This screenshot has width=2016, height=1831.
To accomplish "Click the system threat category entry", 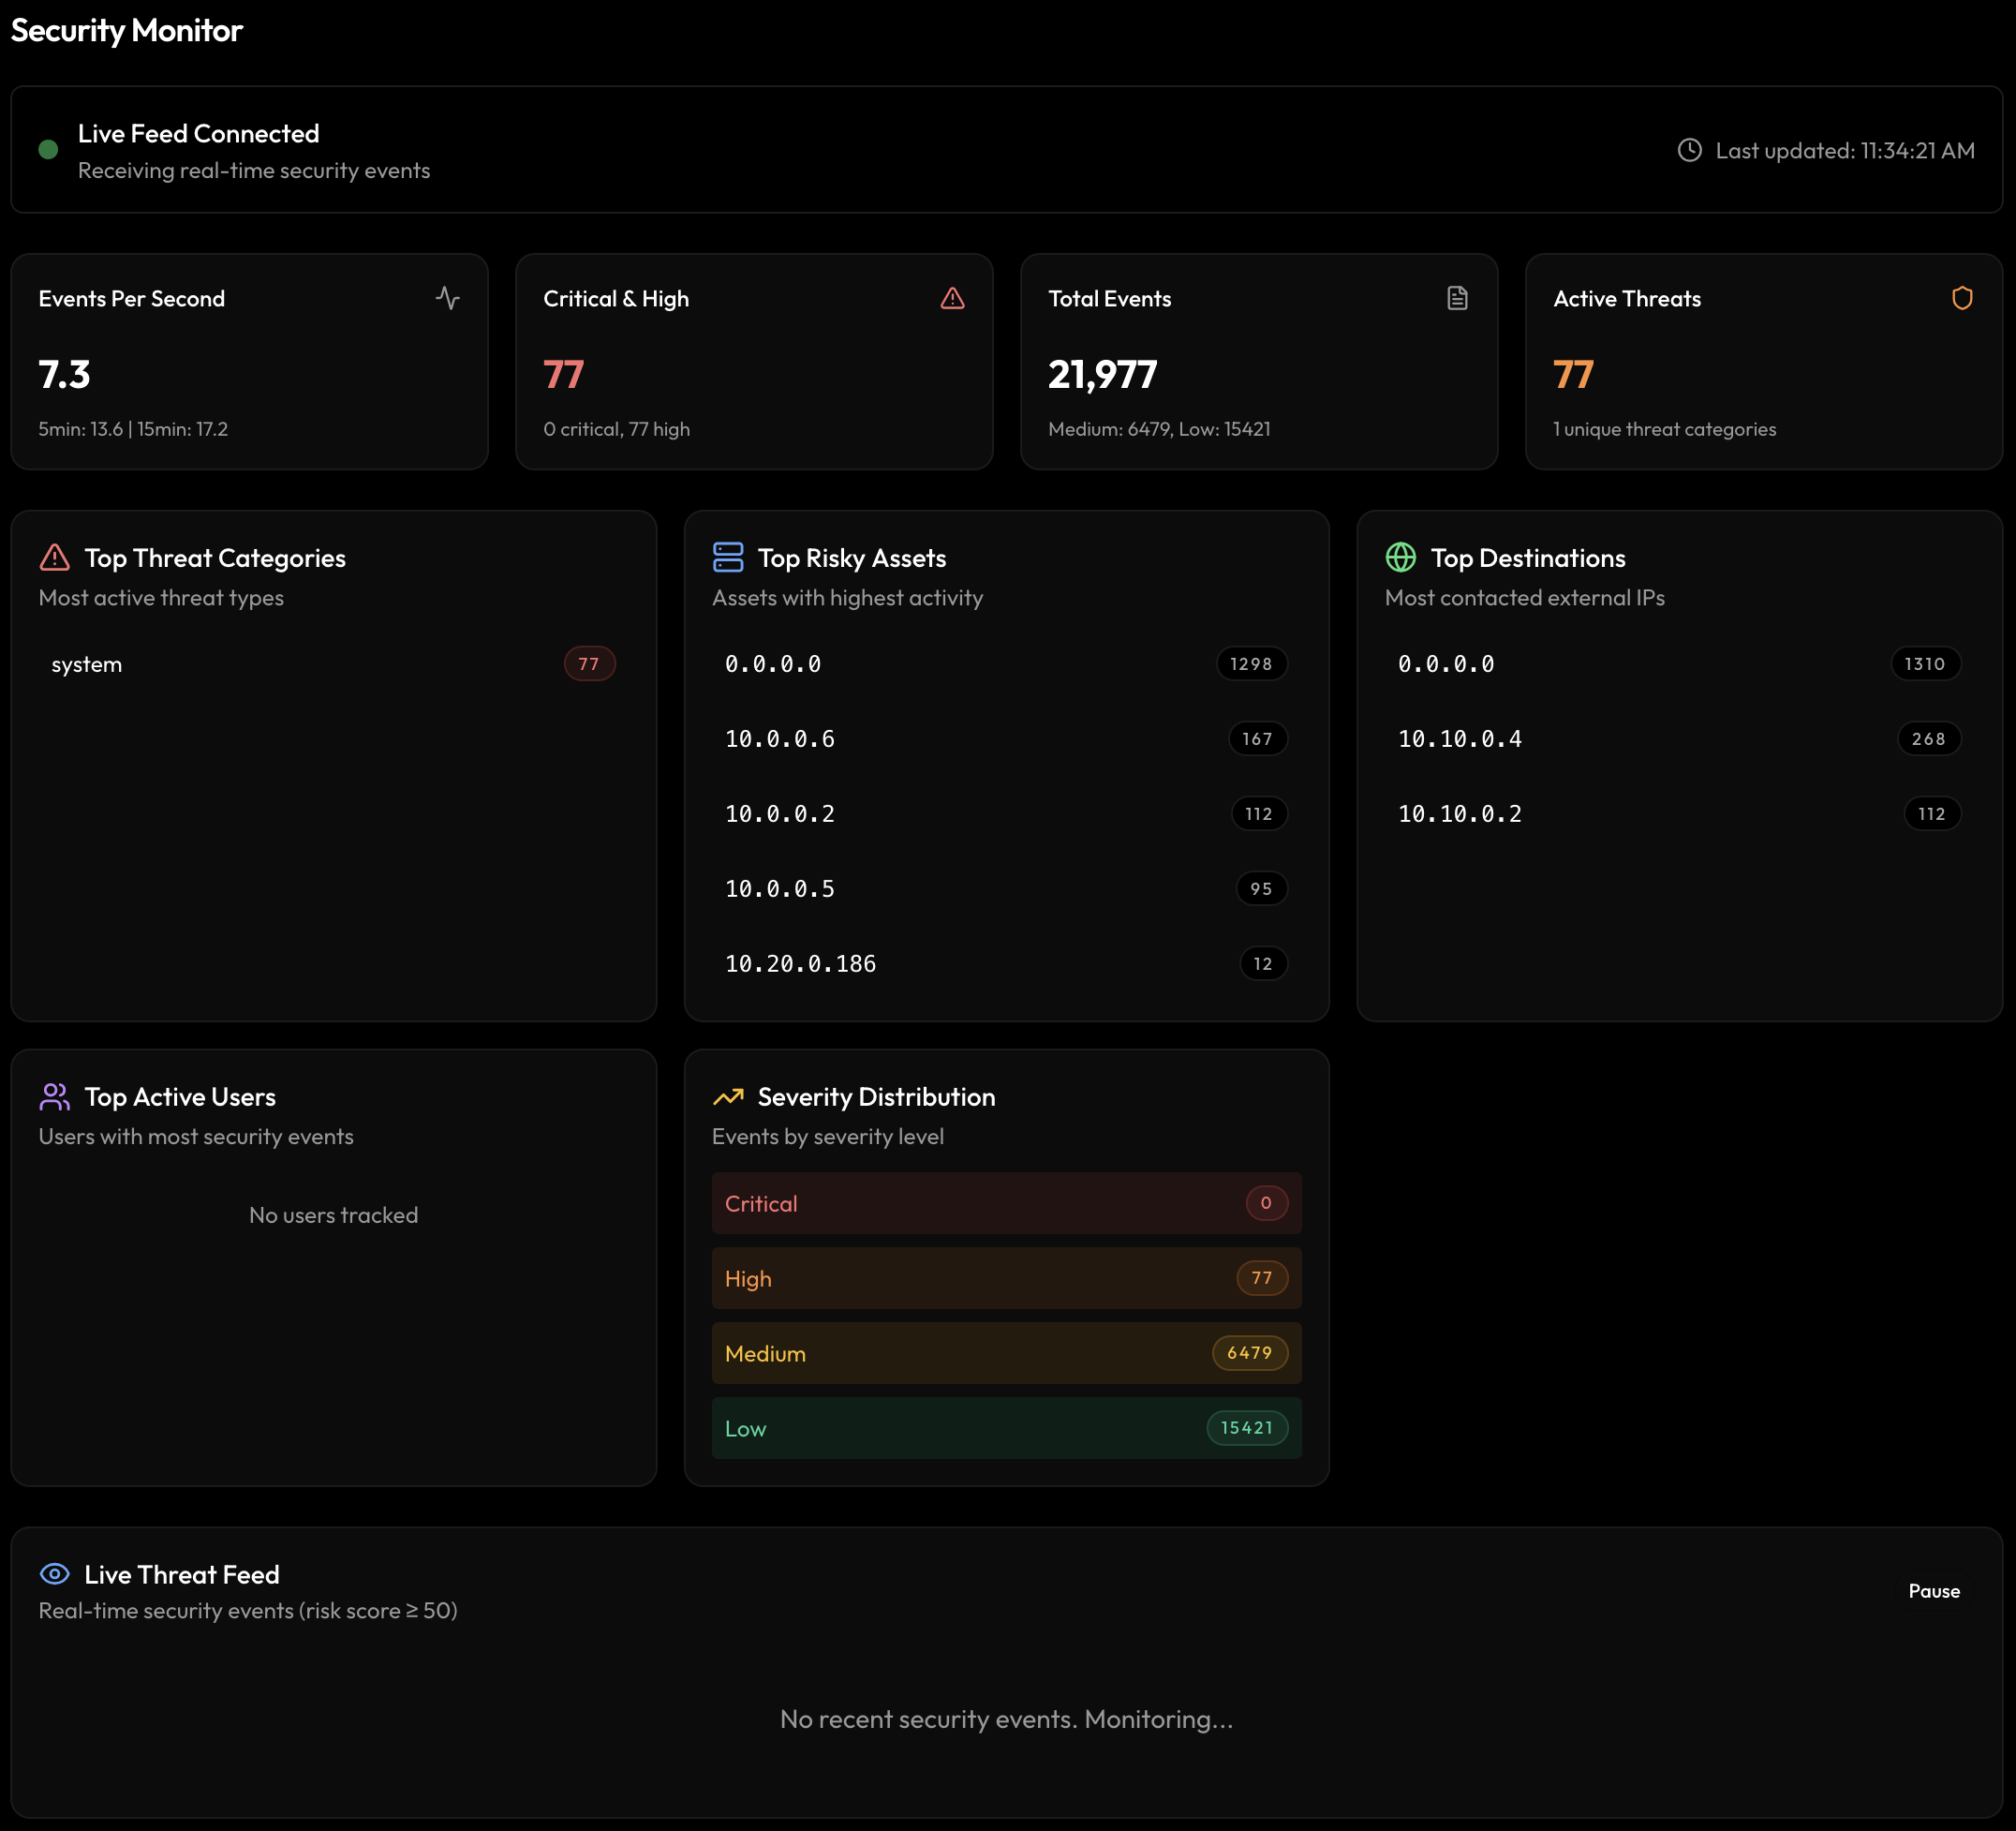I will click(x=333, y=663).
